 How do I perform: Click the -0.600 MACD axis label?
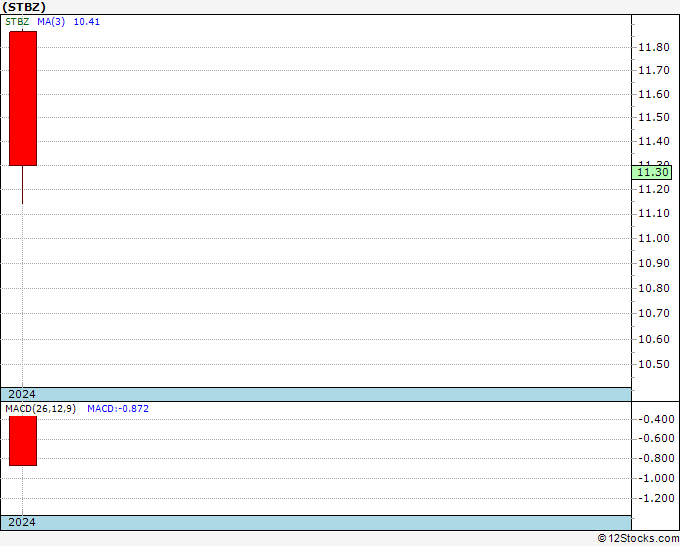point(656,438)
